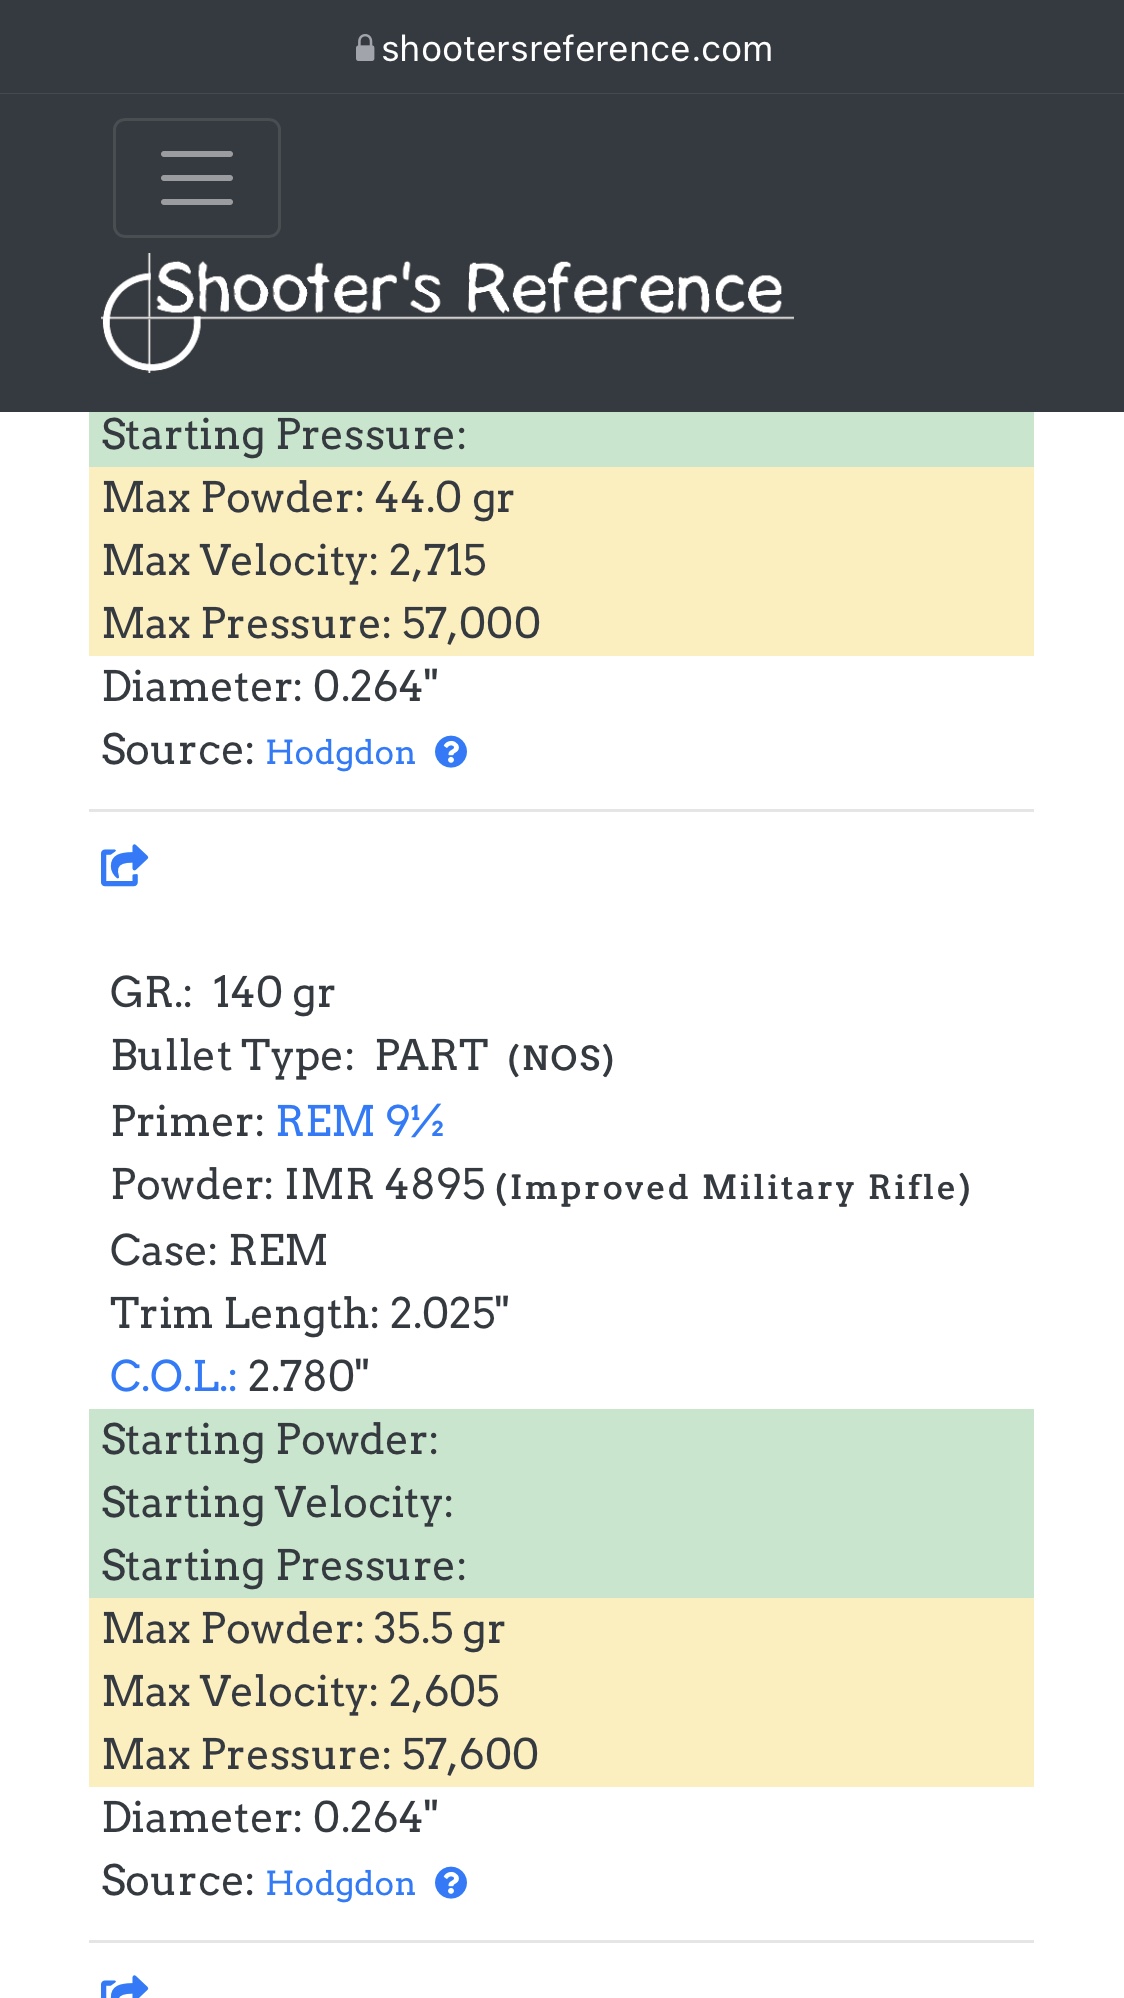Open Hodgdon source link under 57,000 pressure
1124x1998 pixels.
point(340,752)
